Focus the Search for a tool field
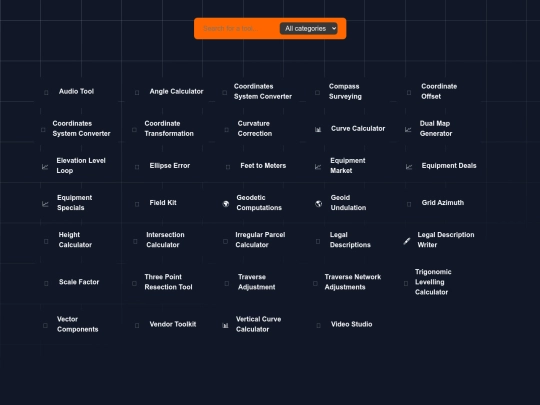Image resolution: width=540 pixels, height=405 pixels. tap(239, 29)
